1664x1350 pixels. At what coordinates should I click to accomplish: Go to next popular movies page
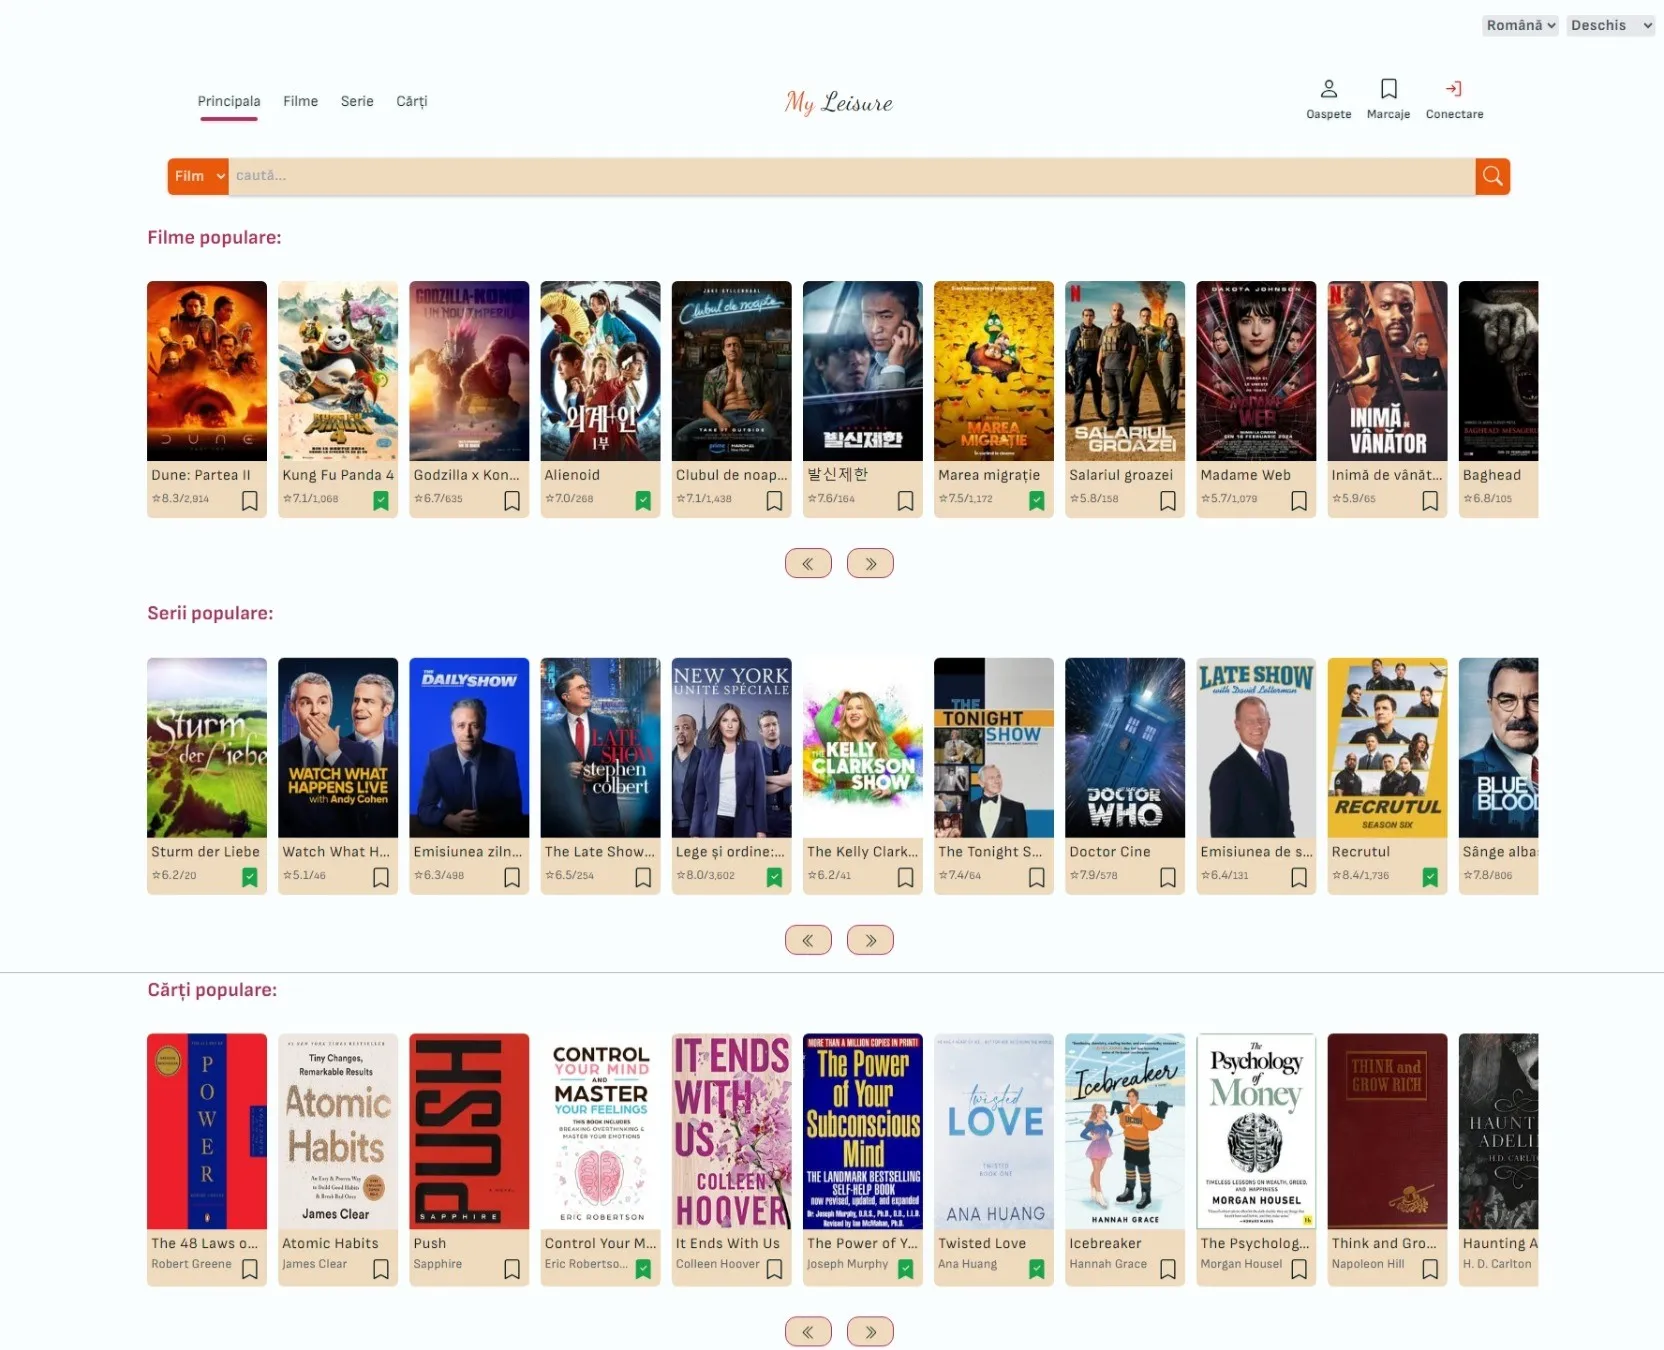[x=870, y=564]
